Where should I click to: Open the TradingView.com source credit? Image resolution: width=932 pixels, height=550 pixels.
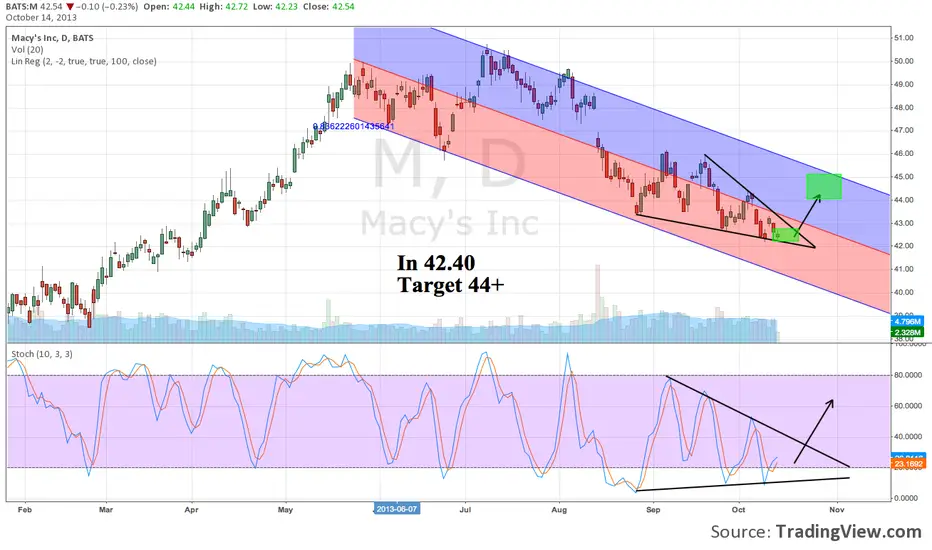point(848,532)
